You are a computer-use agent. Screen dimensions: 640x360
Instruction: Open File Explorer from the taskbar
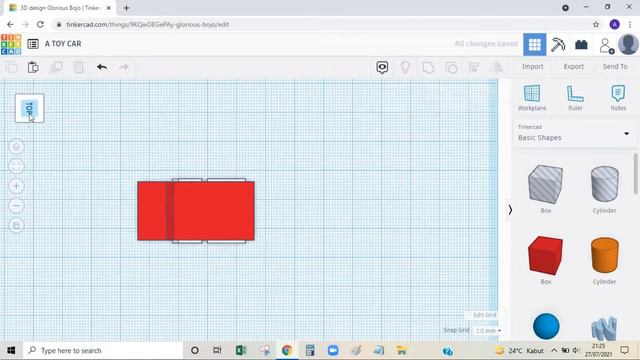[x=402, y=350]
